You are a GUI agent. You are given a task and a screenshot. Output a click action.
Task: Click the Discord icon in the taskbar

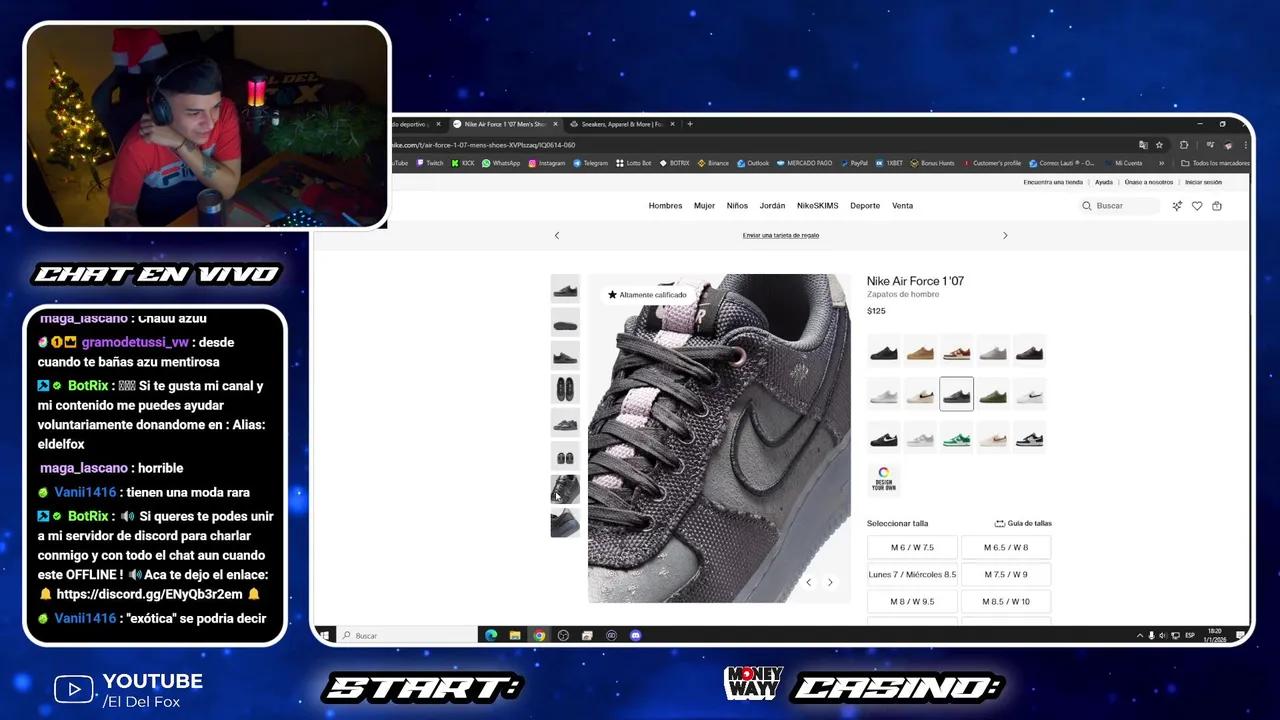tap(635, 635)
